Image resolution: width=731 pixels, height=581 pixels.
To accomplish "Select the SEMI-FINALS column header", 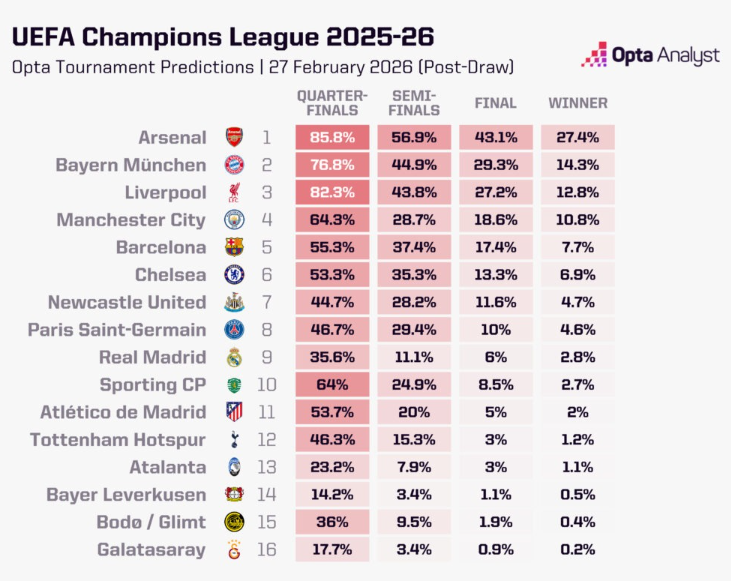I will click(x=412, y=103).
